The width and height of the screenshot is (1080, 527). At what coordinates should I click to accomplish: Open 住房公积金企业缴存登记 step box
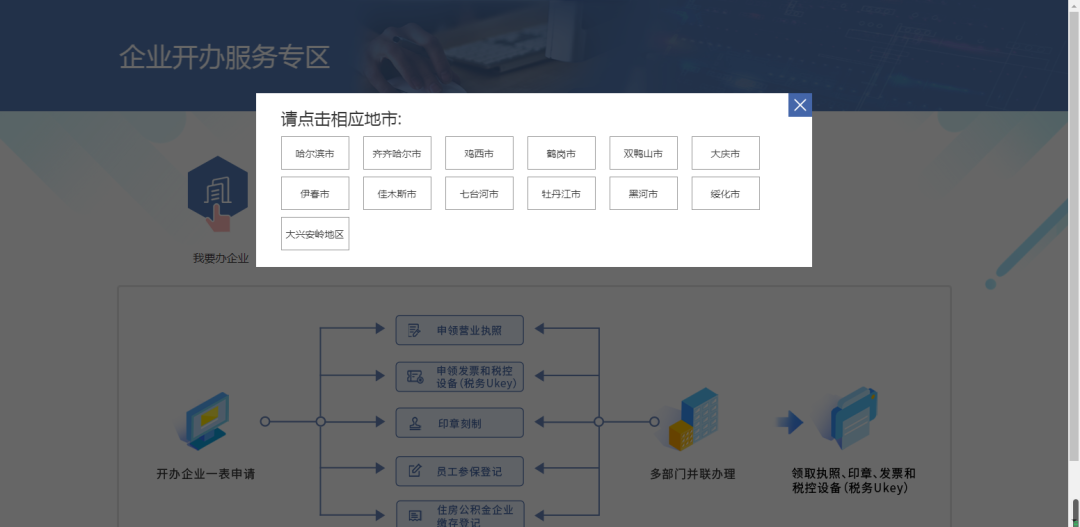pyautogui.click(x=459, y=514)
